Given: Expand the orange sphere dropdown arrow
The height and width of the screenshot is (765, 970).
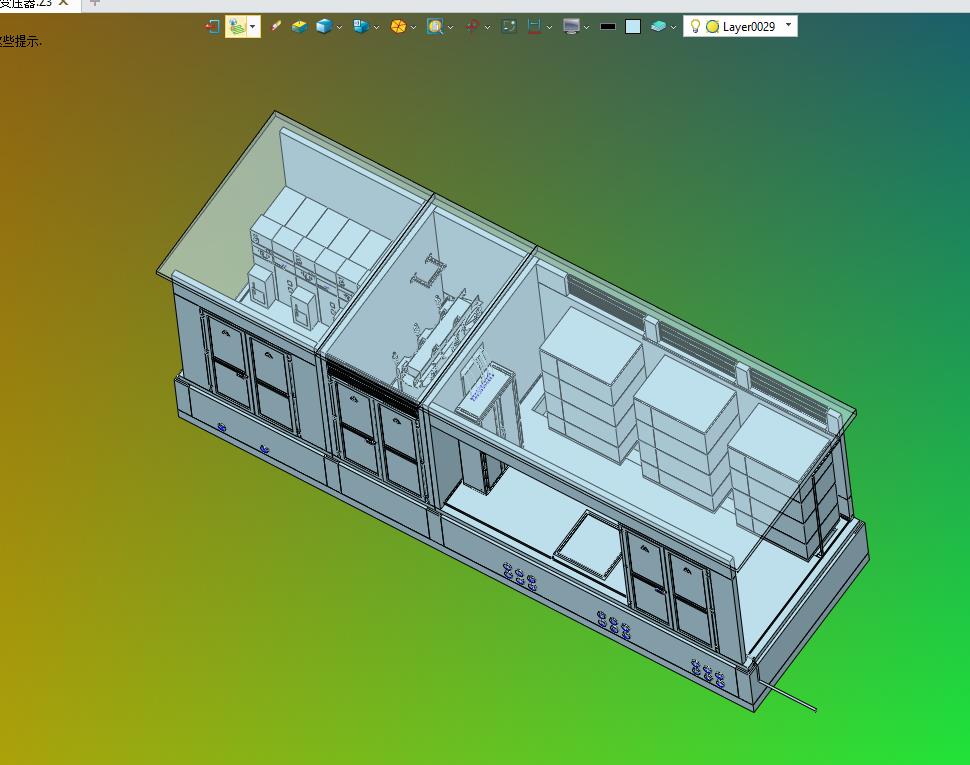Looking at the screenshot, I should (413, 27).
